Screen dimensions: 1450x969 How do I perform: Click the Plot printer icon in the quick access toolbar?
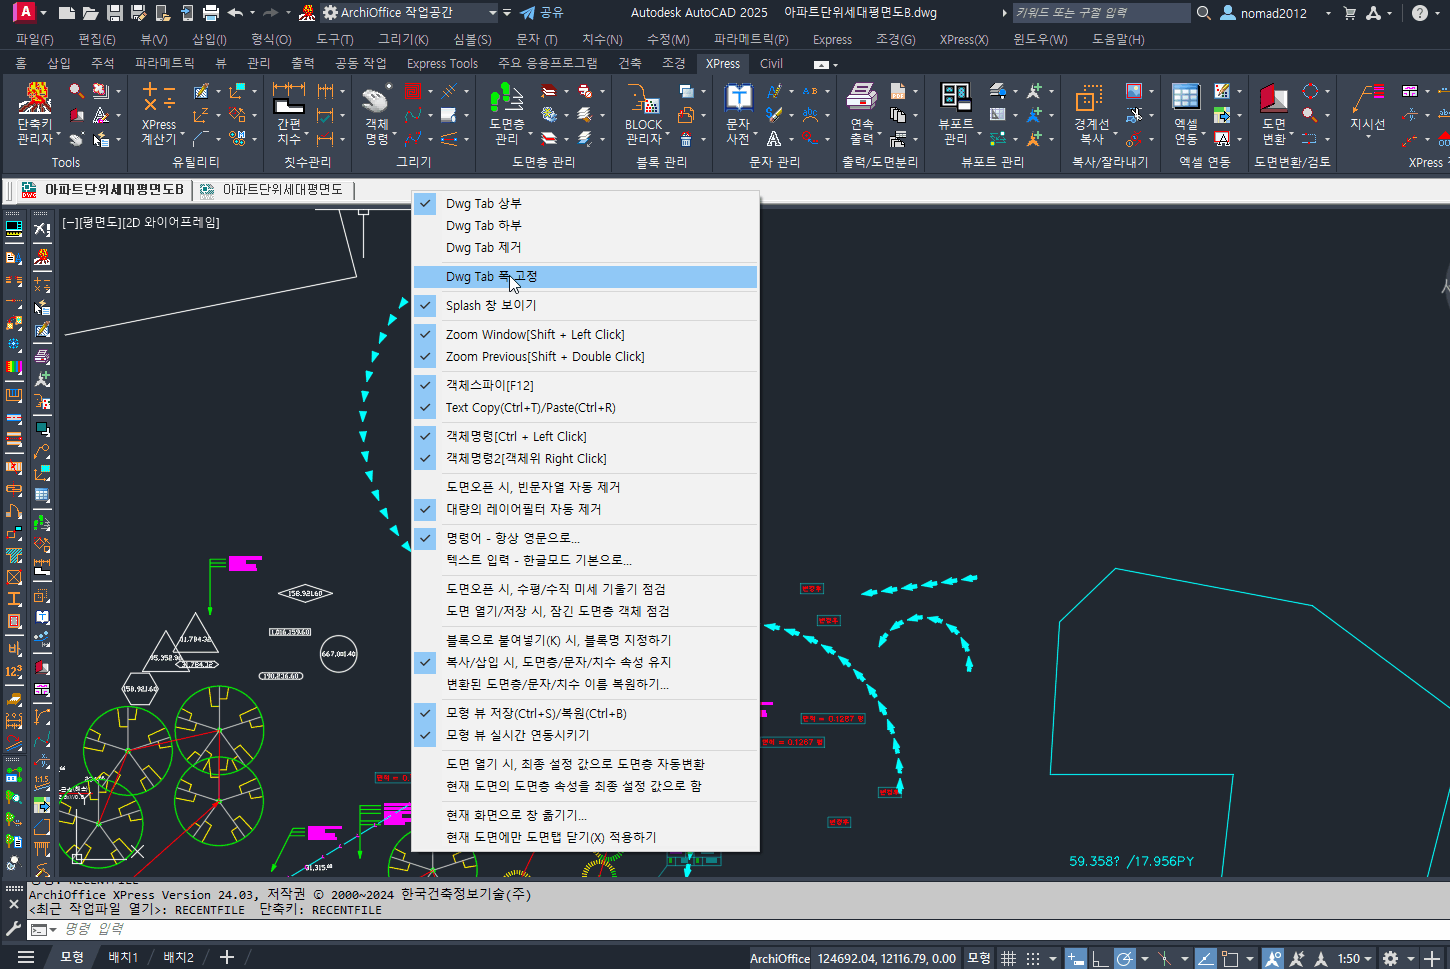coord(210,13)
